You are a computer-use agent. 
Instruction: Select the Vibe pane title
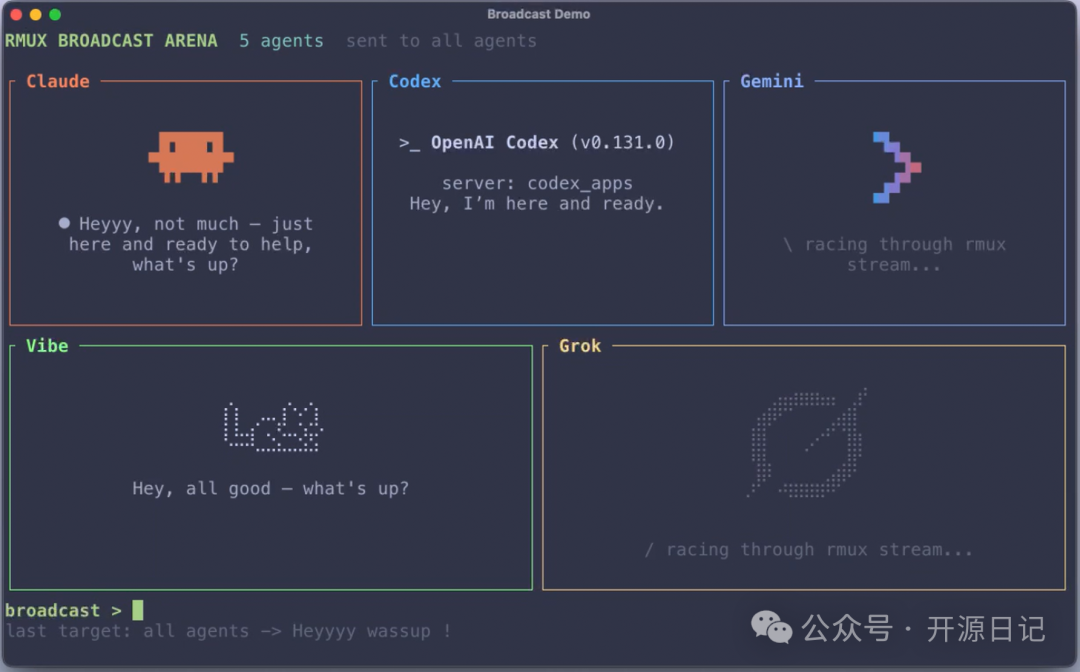pos(47,346)
